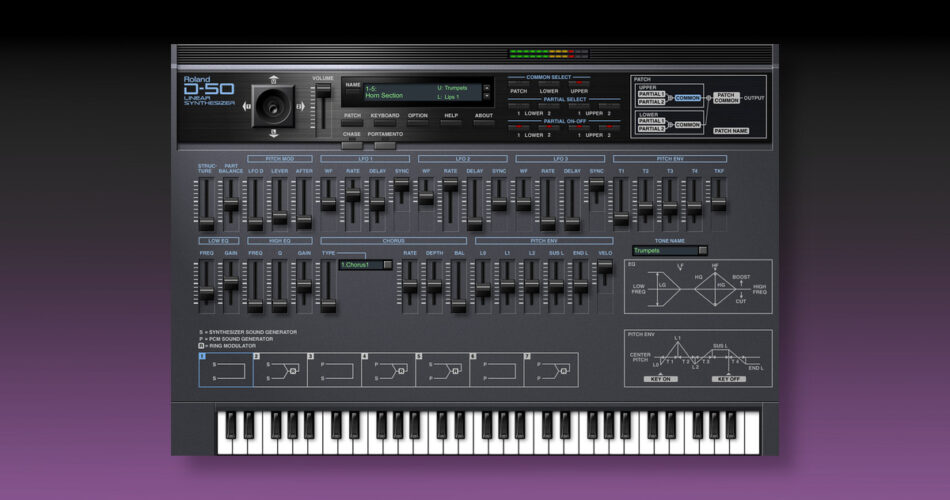This screenshot has width=950, height=500.
Task: Toggle the Chase button
Action: coord(352,143)
